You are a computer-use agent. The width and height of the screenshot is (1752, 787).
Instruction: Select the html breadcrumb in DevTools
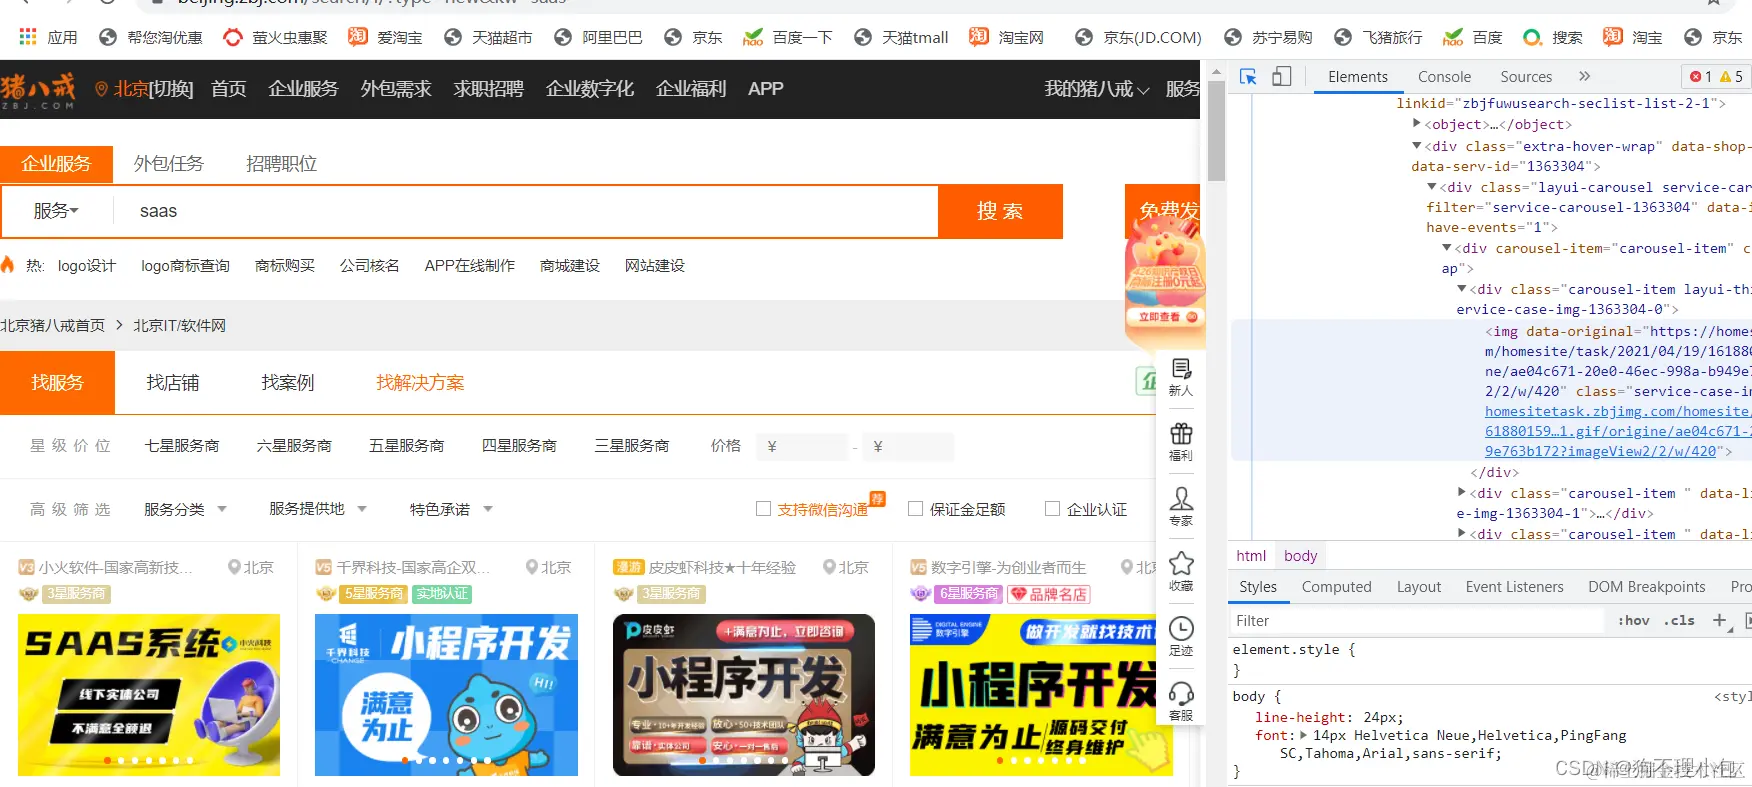(x=1251, y=555)
